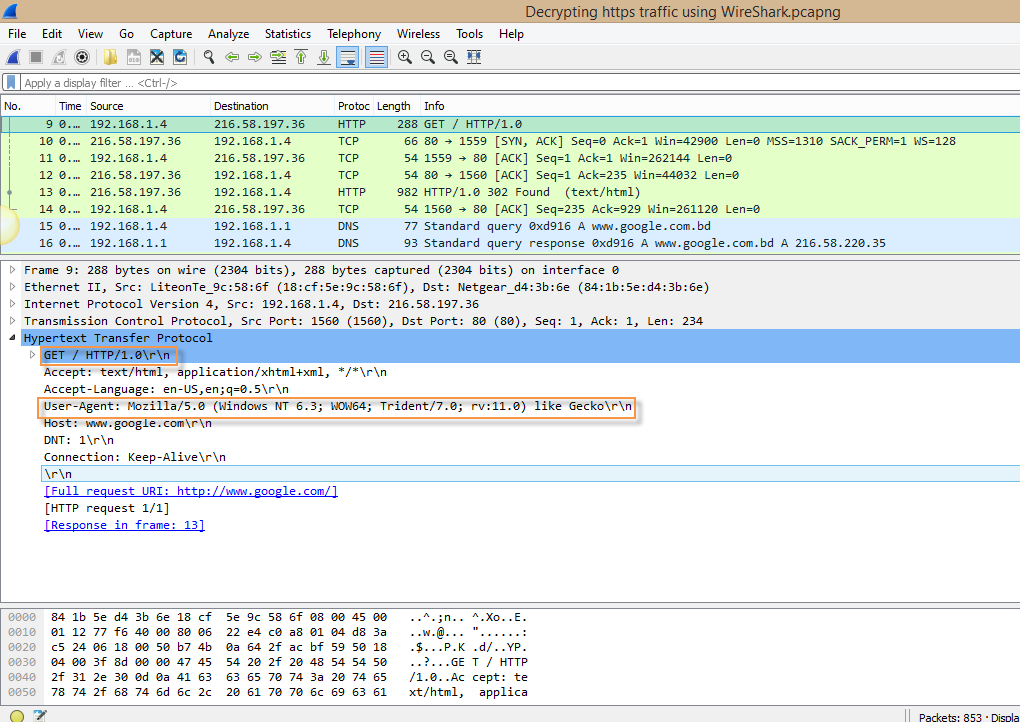Open the Analyze menu
Screen dimensions: 1020x722
click(229, 34)
